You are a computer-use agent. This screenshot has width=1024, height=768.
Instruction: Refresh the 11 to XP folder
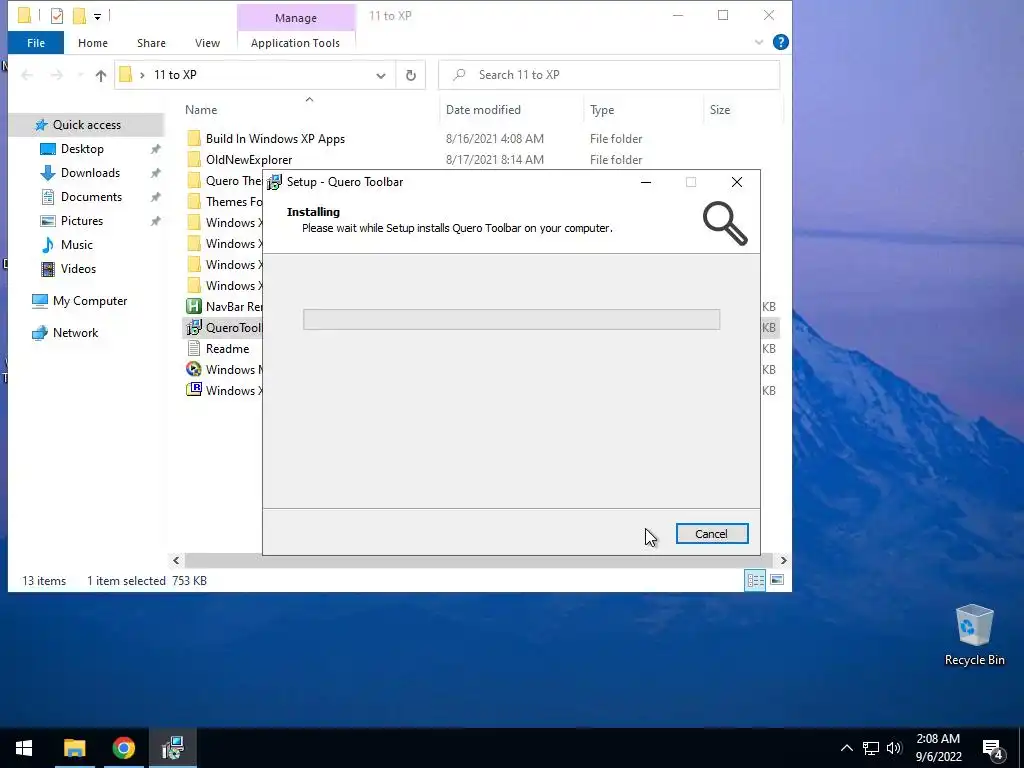point(411,75)
